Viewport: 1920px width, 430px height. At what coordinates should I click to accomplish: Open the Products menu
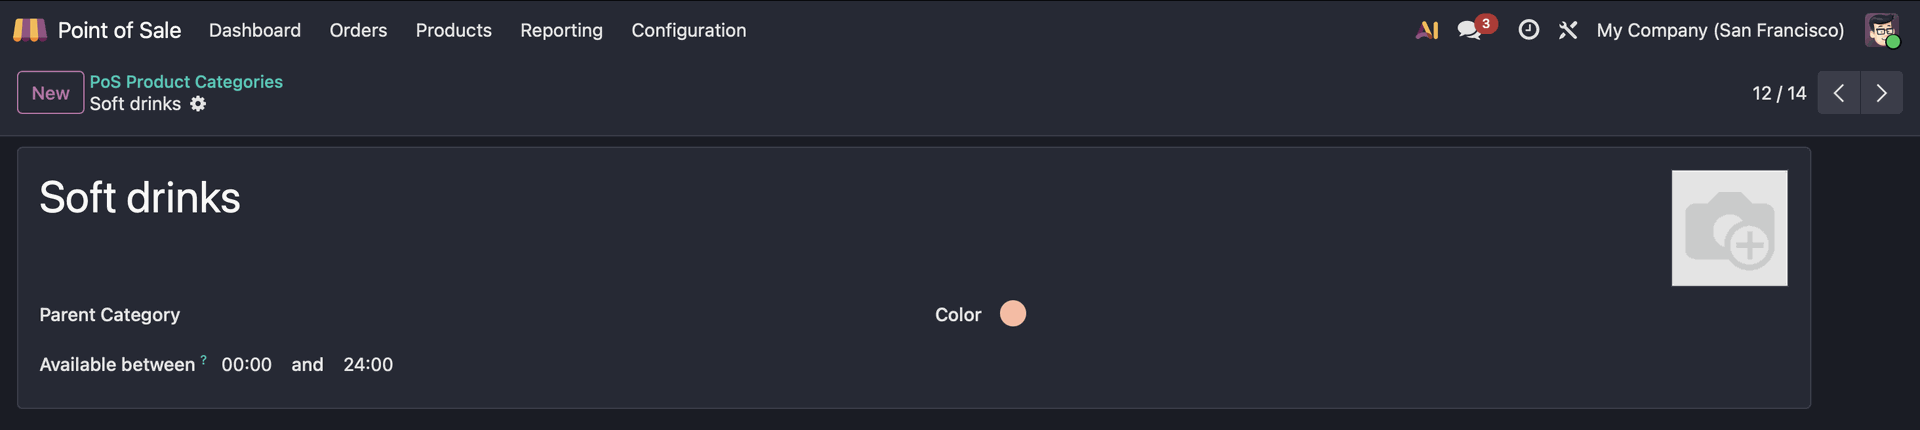pos(453,30)
